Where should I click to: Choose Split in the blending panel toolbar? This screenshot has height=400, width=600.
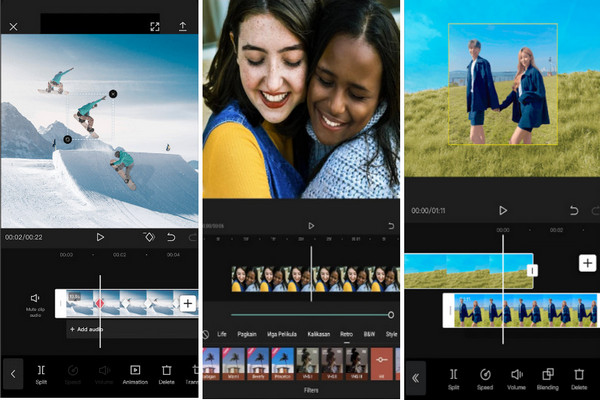point(453,379)
